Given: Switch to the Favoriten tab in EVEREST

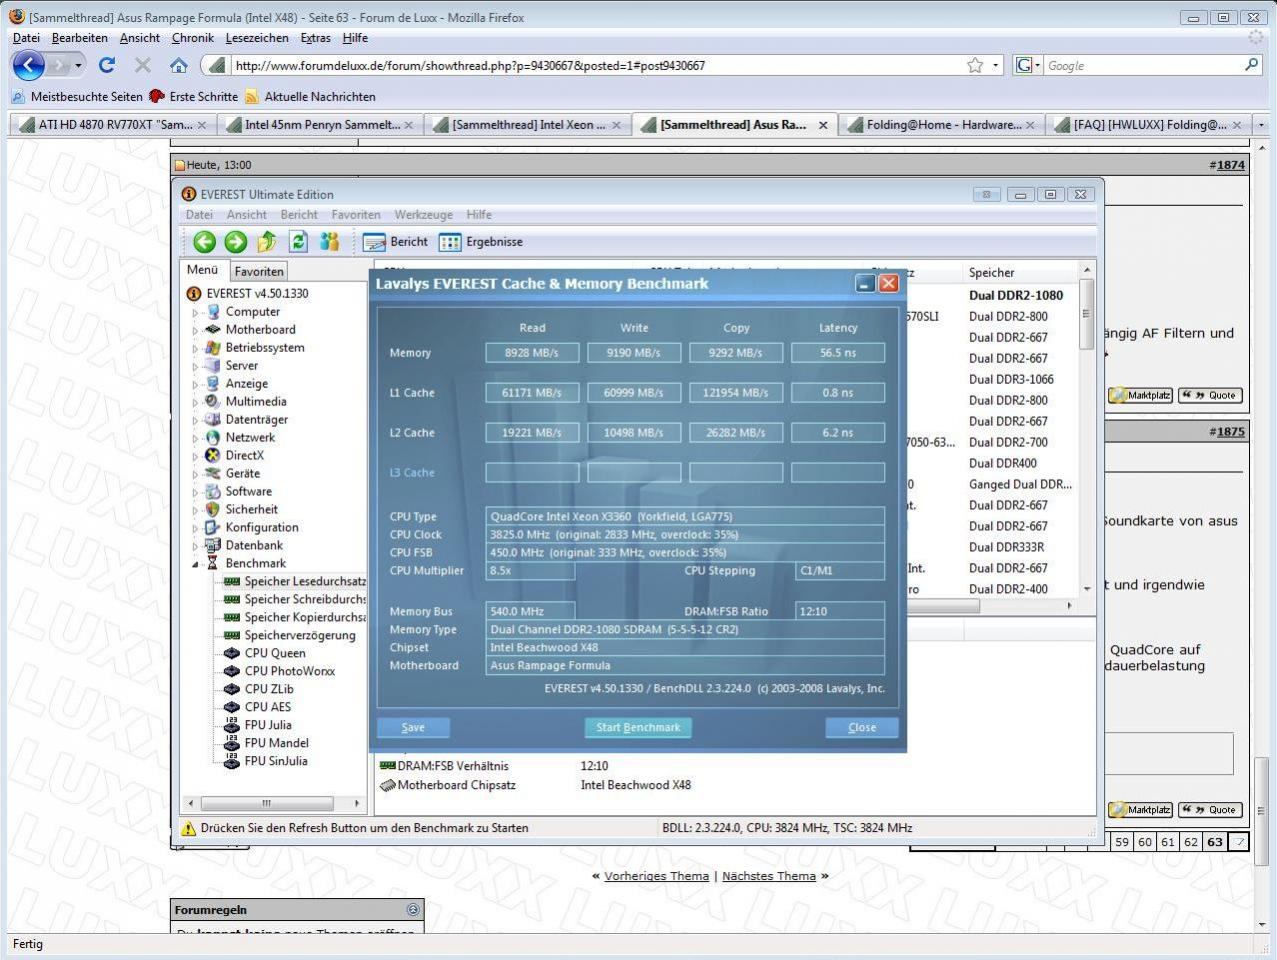Looking at the screenshot, I should pos(259,271).
